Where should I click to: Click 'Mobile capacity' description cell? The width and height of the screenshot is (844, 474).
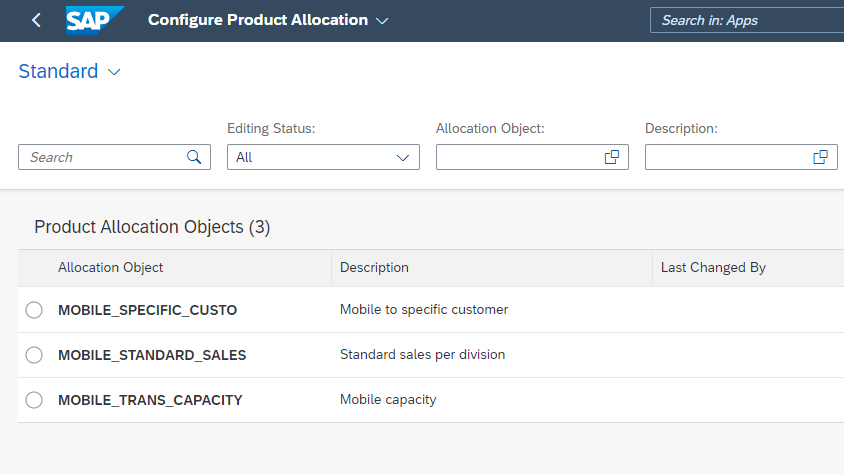[388, 400]
